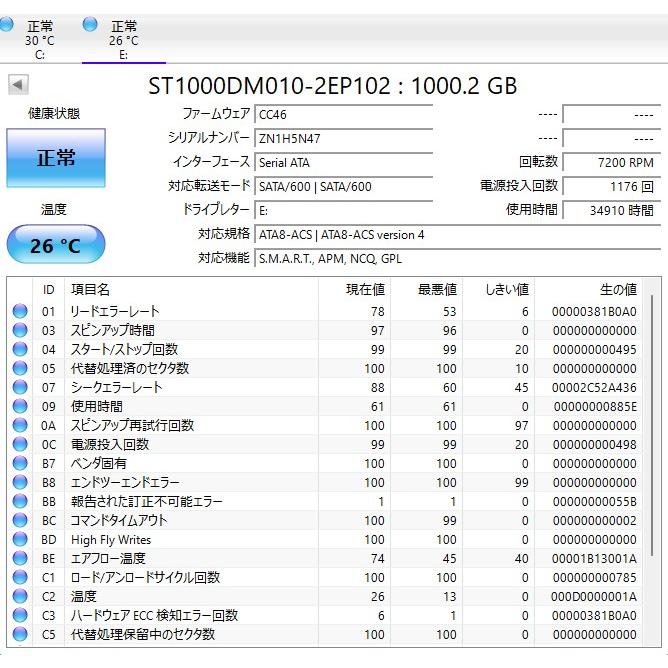Click status icon for ID 04 スタート/ストップ回数
This screenshot has height=668, width=668.
pos(20,349)
